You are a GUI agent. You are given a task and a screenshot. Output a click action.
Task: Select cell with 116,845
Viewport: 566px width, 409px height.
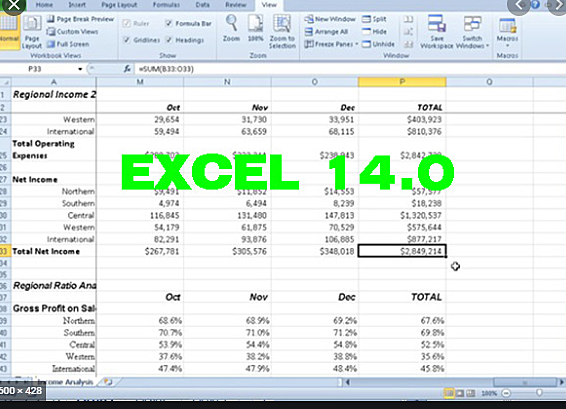click(x=140, y=216)
